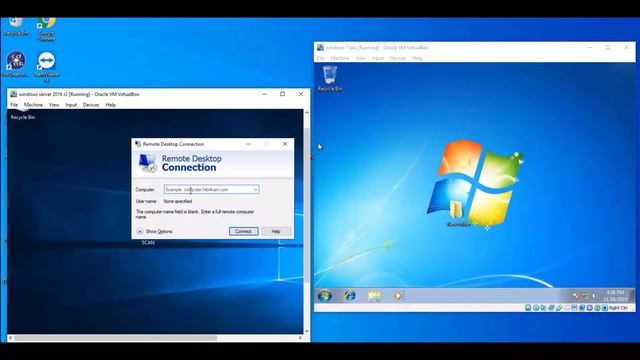The image size is (640, 360).
Task: Click Recycle Bin label inside Server VM desktop
Action: [23, 117]
